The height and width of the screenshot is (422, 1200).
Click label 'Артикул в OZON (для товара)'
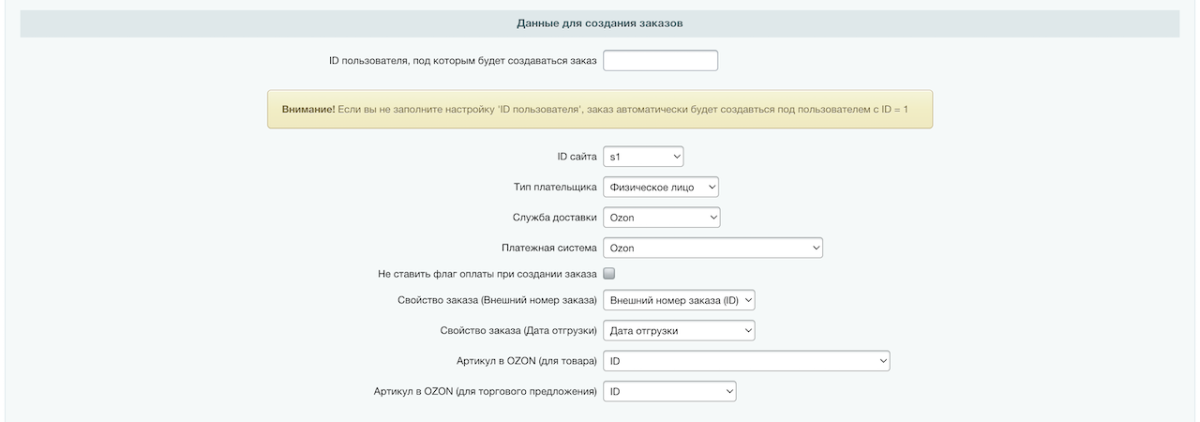(x=525, y=362)
